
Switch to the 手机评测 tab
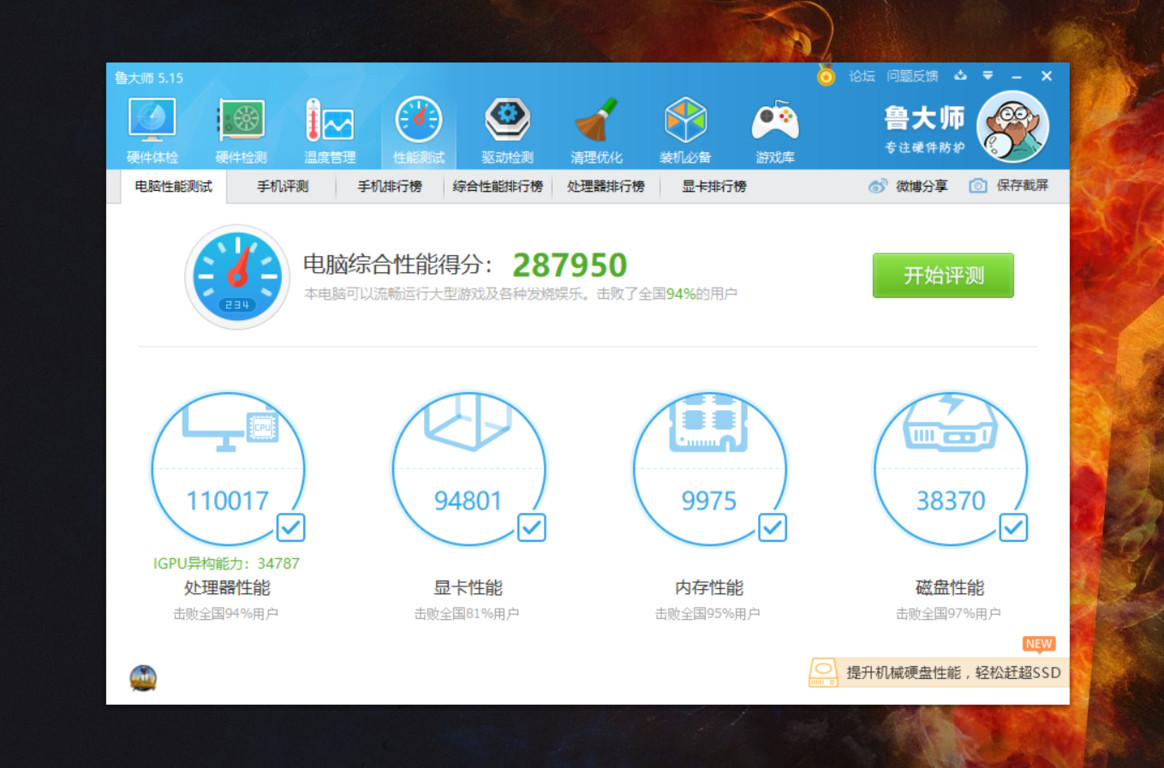tap(283, 186)
